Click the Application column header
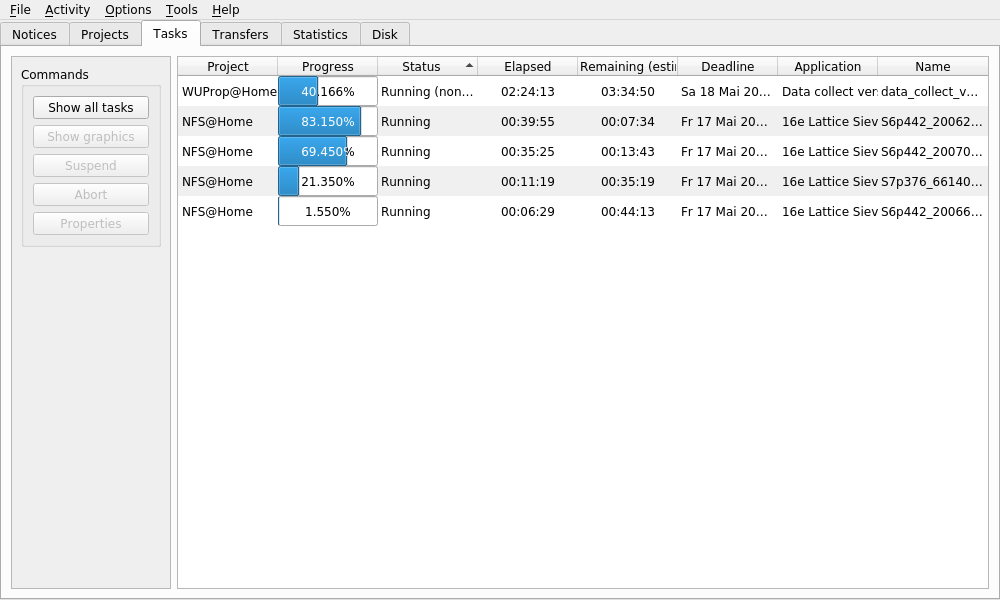 (x=827, y=67)
